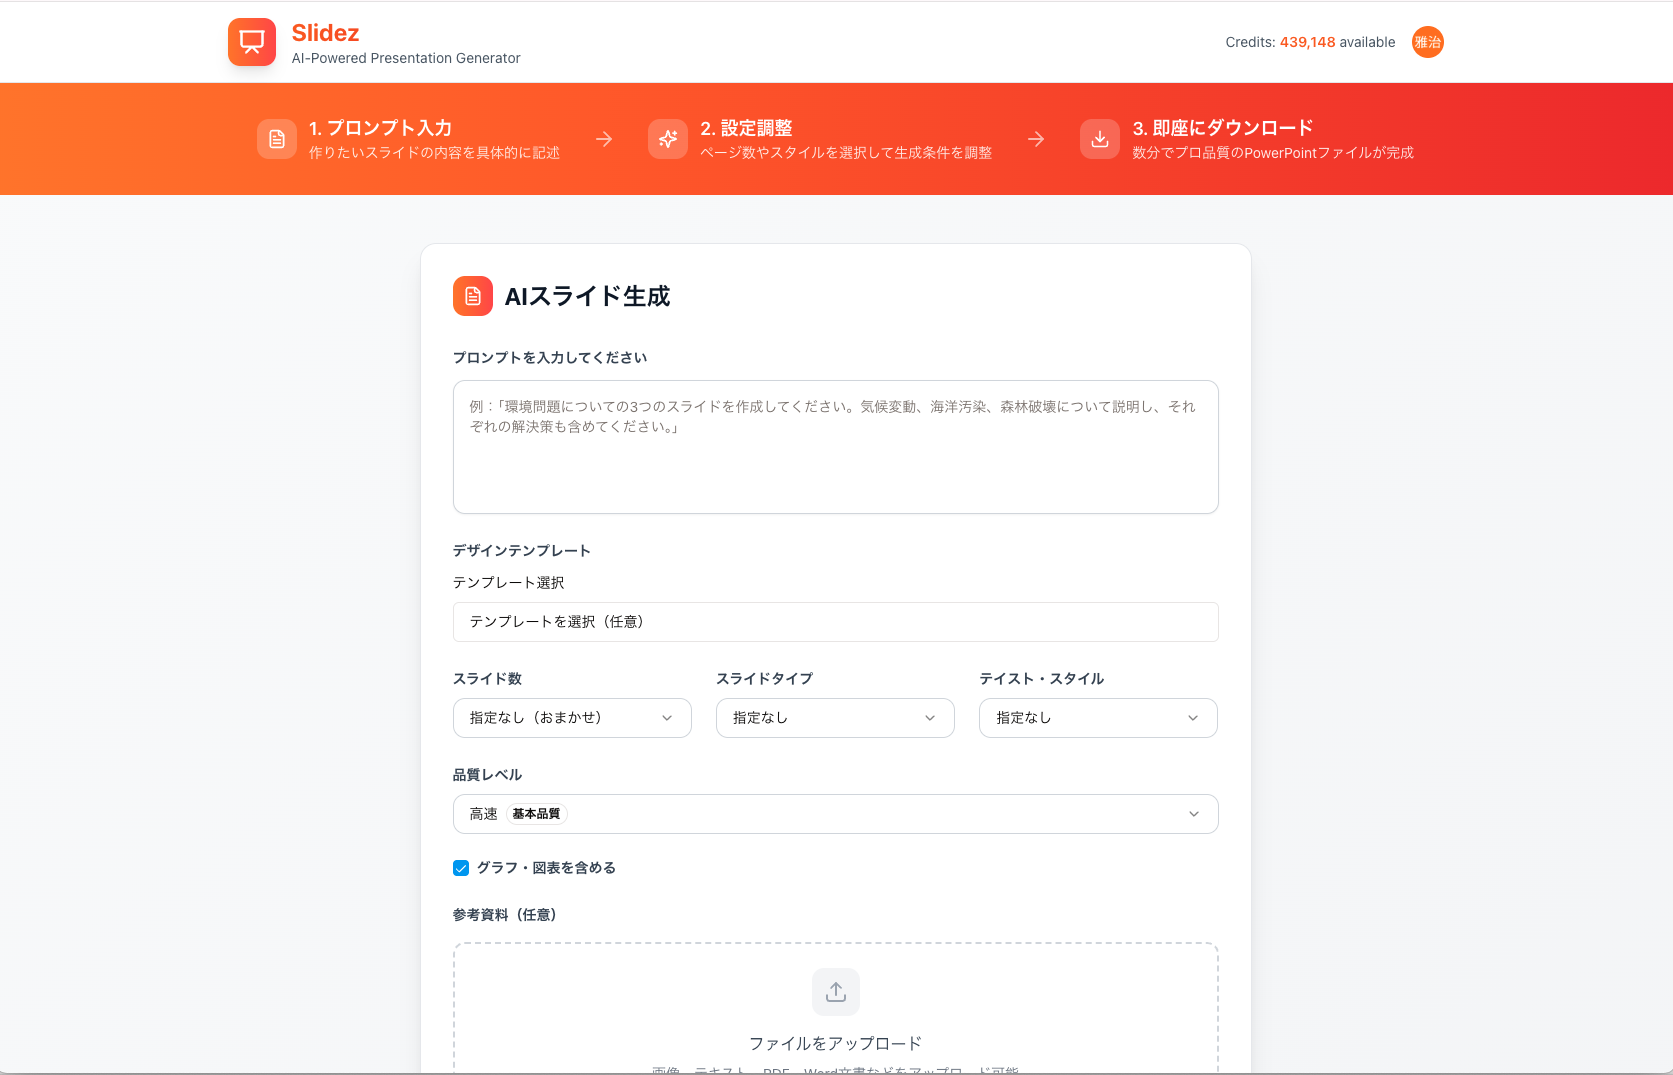
Task: Click the Slidez brand name link
Action: 325,33
